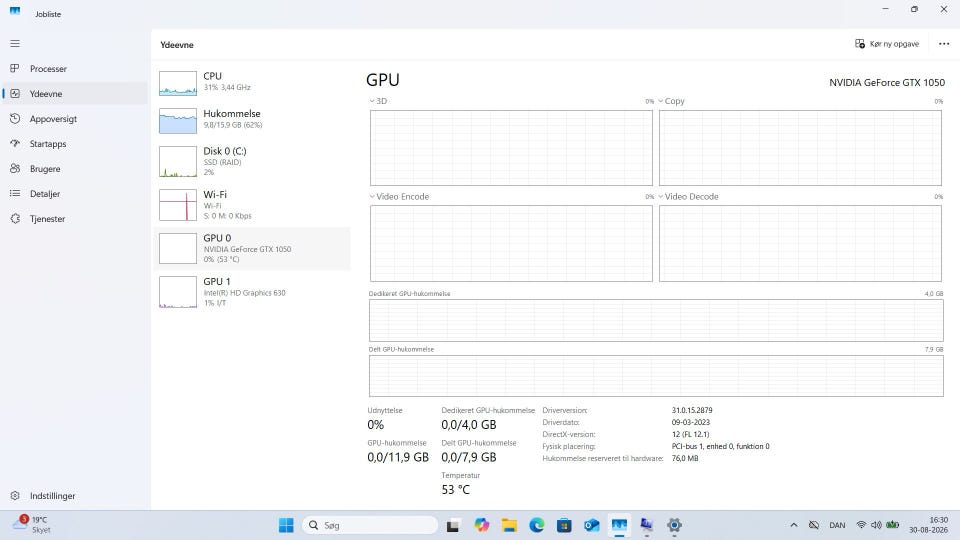The width and height of the screenshot is (960, 540).
Task: Click the 76,0 MB reserved memory value
Action: tap(685, 458)
